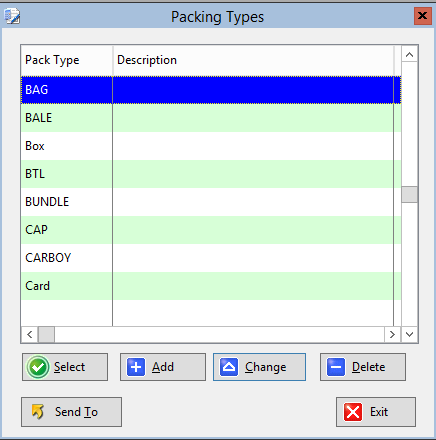Click the horizontal scrollbar right arrow
This screenshot has height=440, width=436.
(392, 334)
